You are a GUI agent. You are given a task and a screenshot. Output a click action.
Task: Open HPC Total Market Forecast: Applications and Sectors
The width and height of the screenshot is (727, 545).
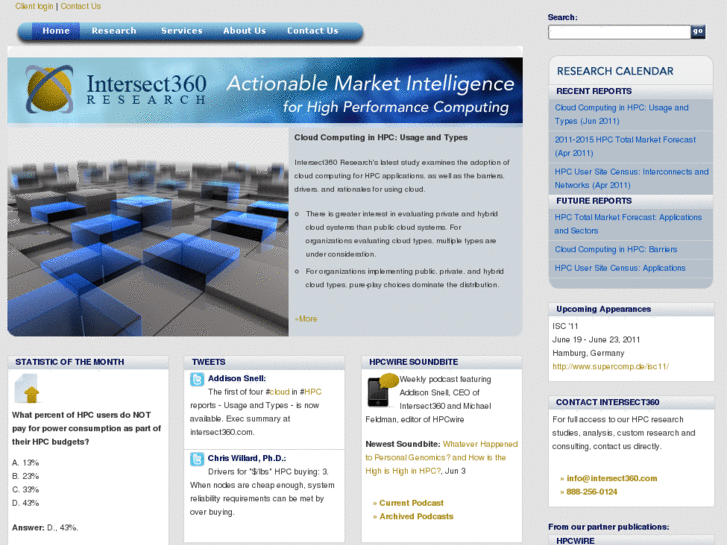click(x=628, y=224)
